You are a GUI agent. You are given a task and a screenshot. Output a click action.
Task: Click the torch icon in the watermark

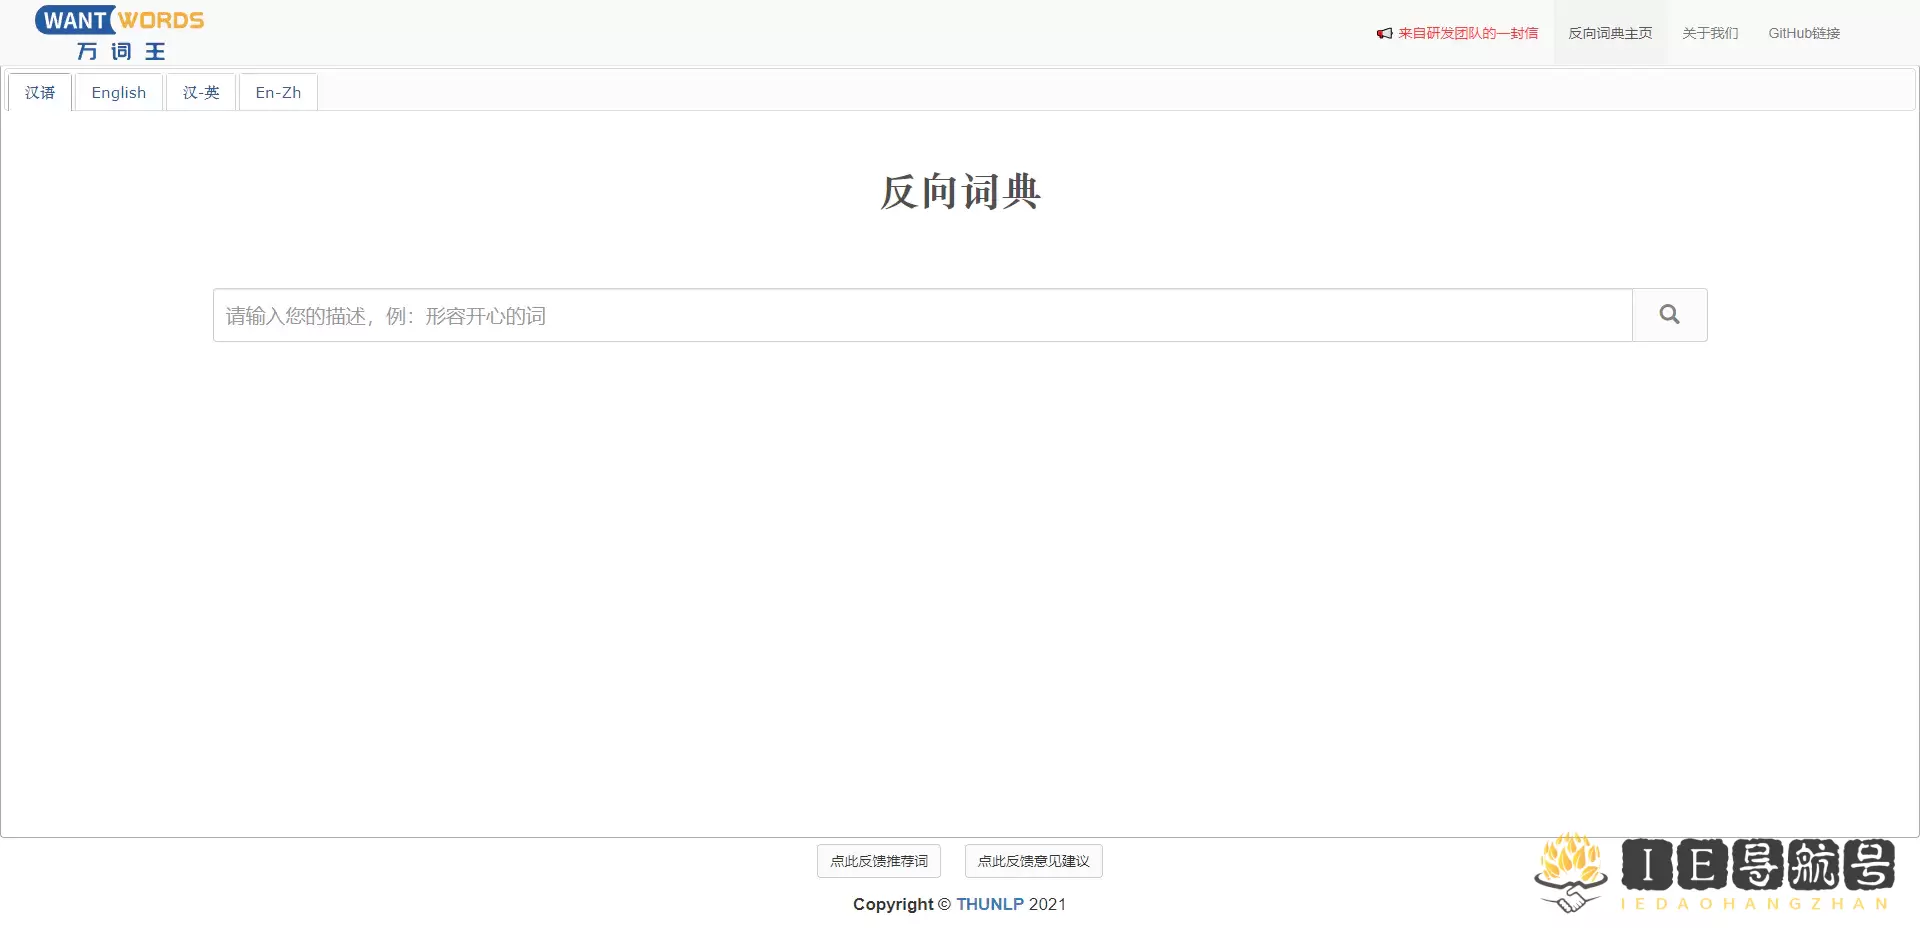click(x=1569, y=858)
